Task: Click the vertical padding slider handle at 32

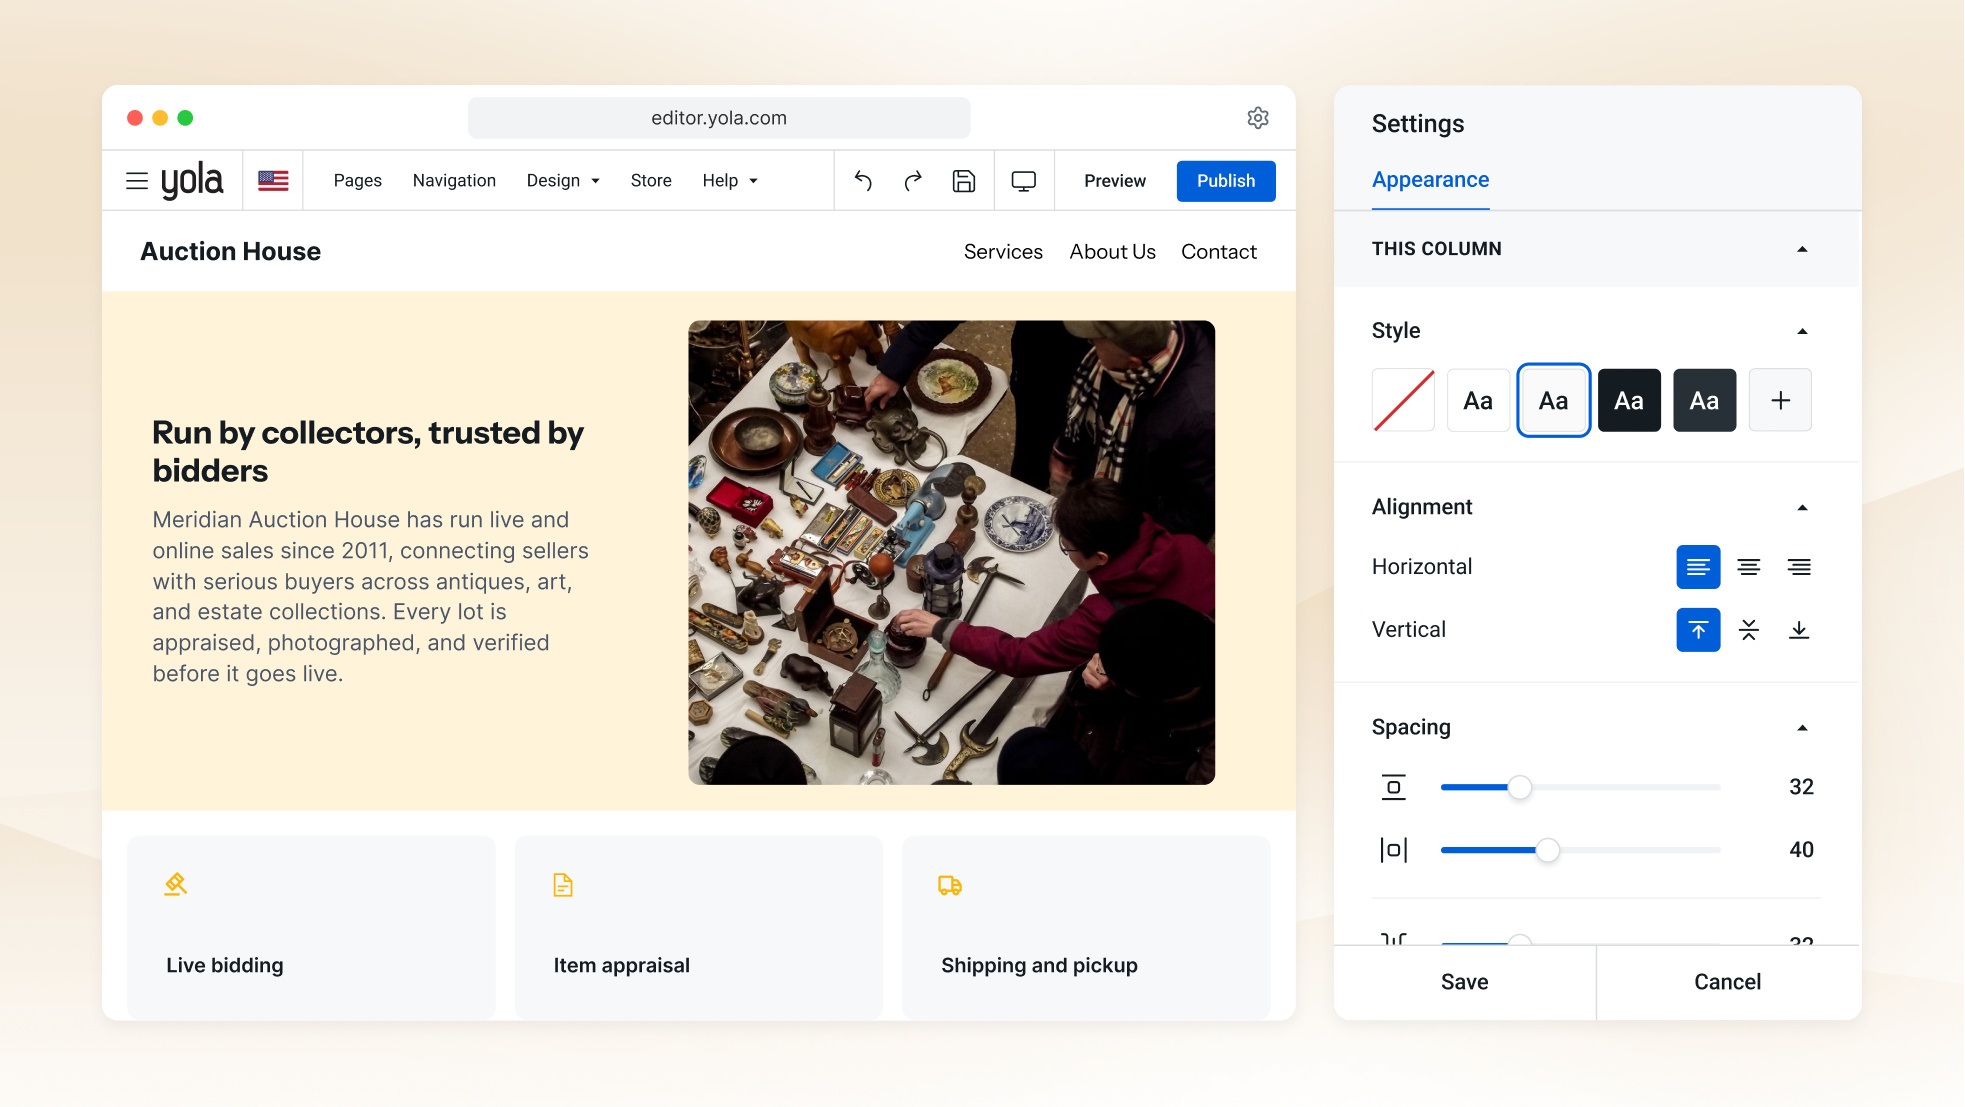Action: 1520,788
